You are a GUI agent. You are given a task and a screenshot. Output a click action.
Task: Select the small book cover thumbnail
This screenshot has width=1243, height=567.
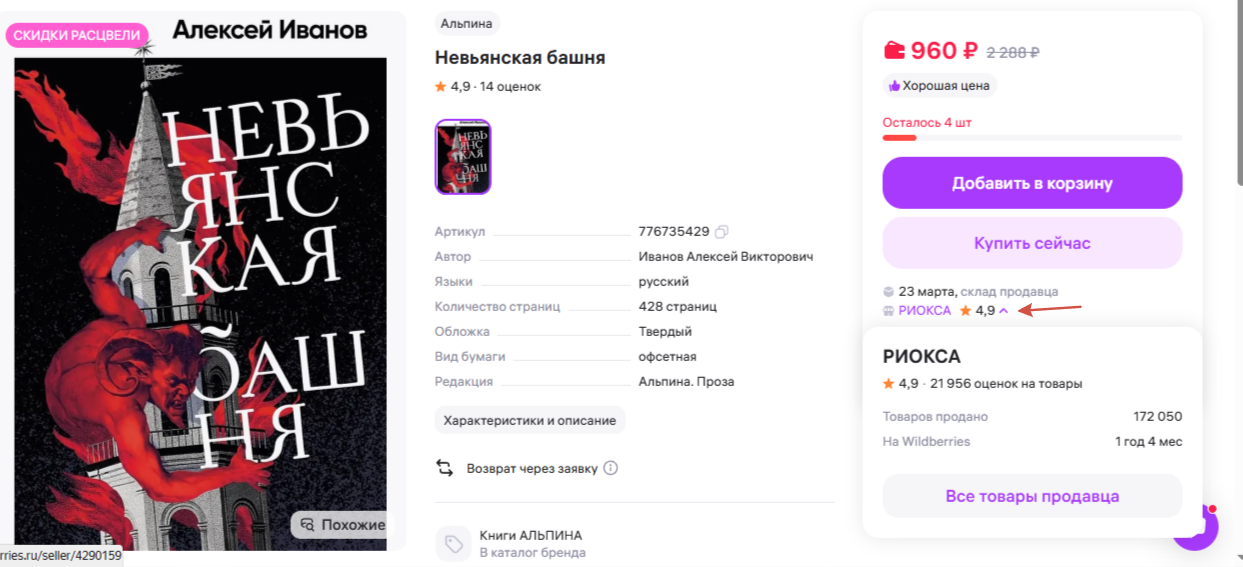coord(463,157)
